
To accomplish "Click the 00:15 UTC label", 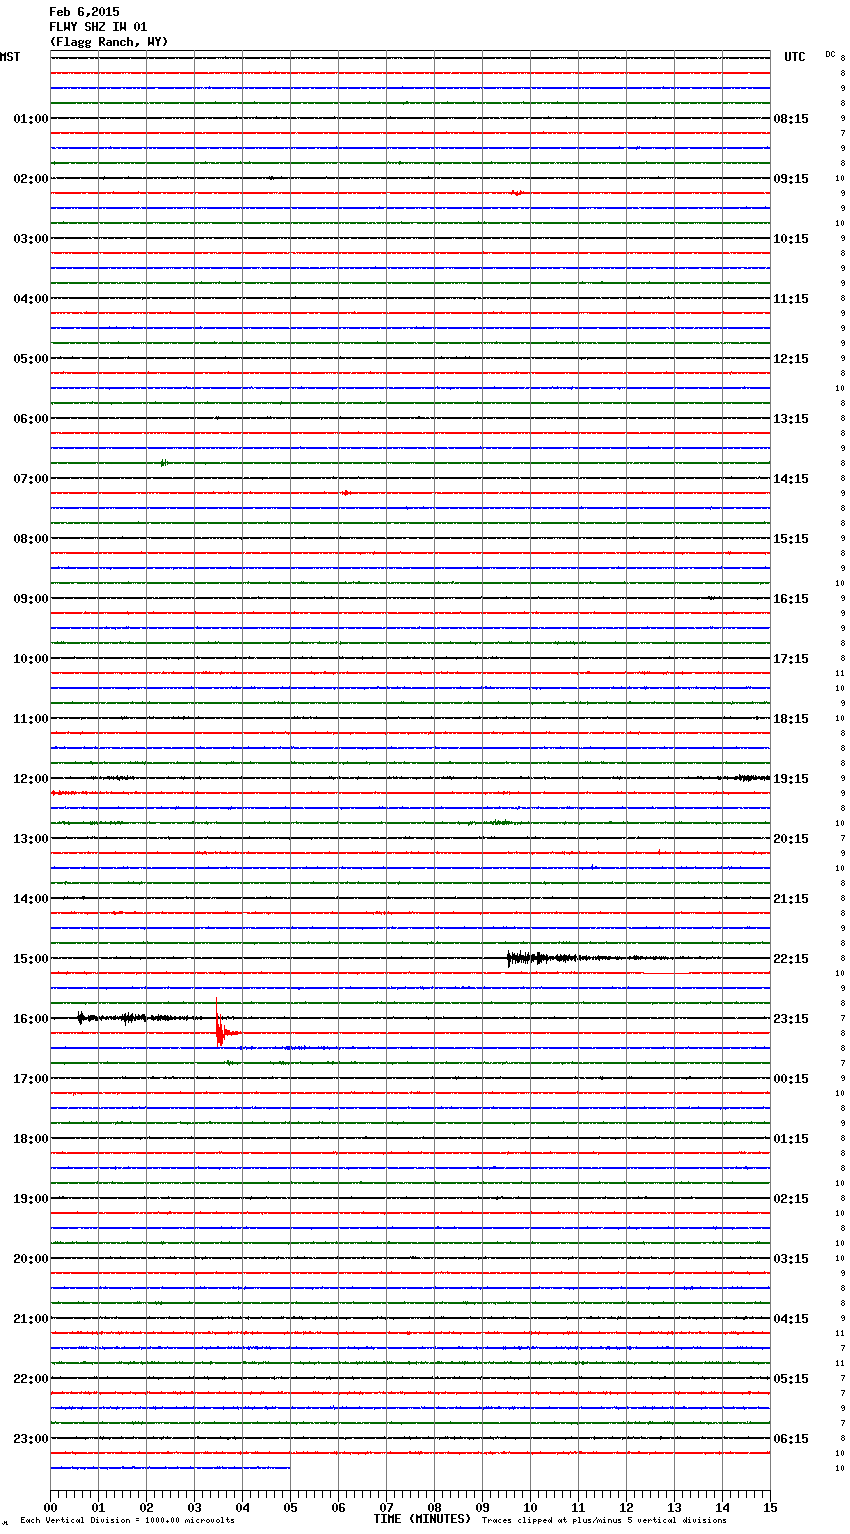I will (x=791, y=1079).
